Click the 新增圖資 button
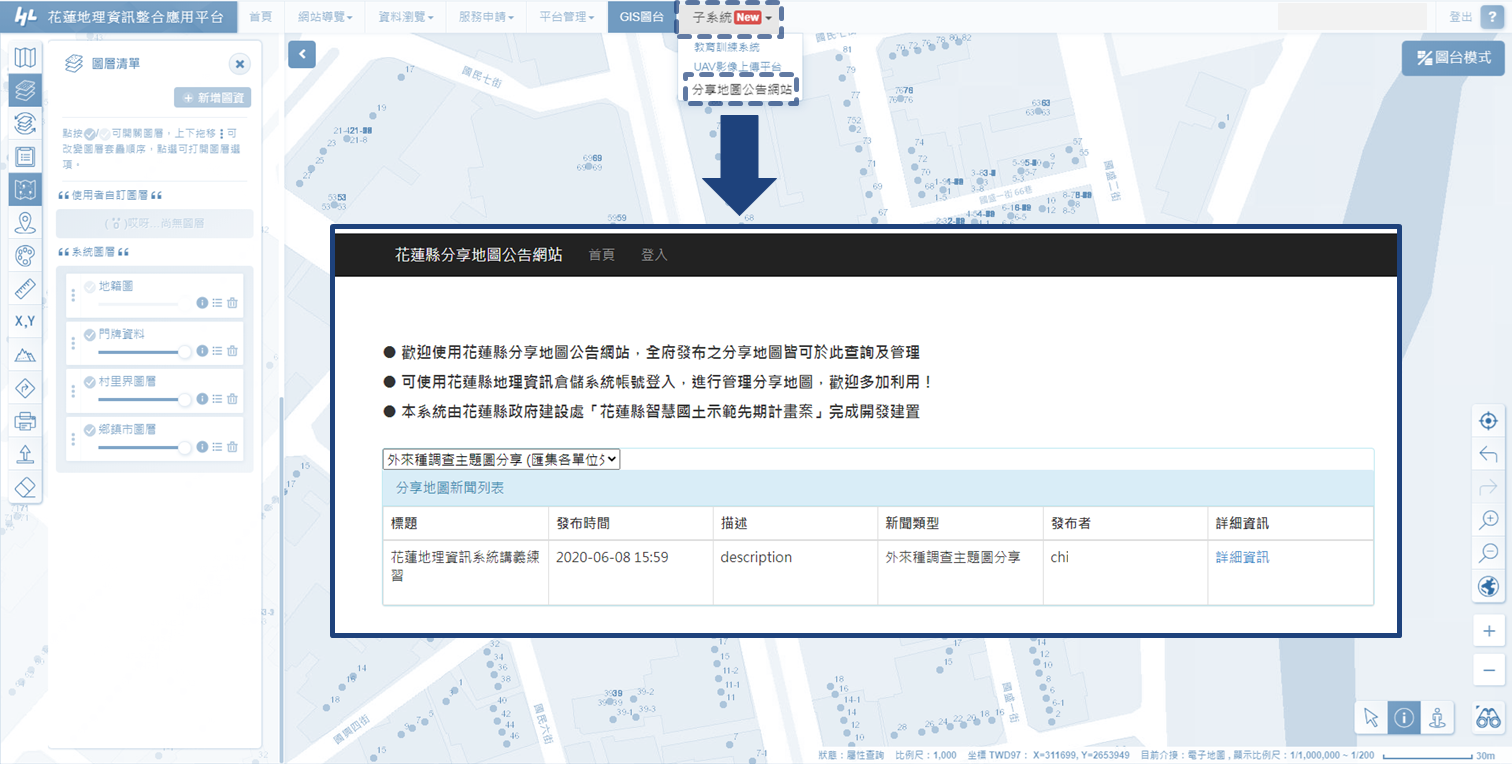Image resolution: width=1512 pixels, height=764 pixels. tap(213, 98)
